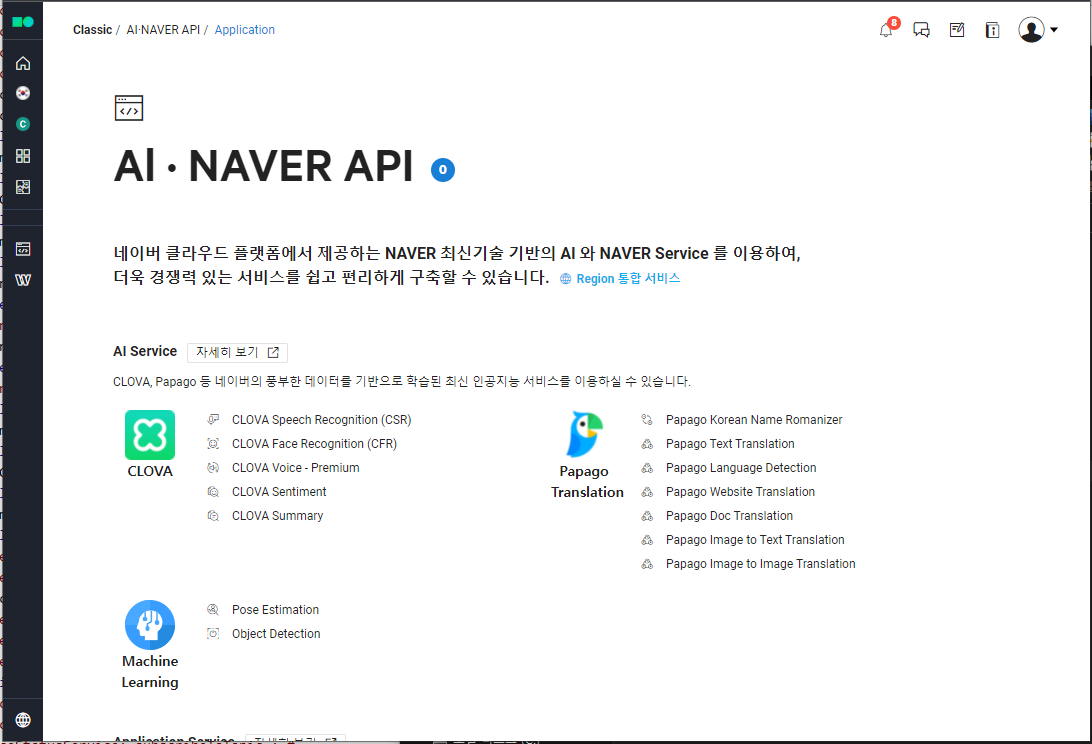Open the chat support icon in header
1092x744 pixels.
point(921,30)
